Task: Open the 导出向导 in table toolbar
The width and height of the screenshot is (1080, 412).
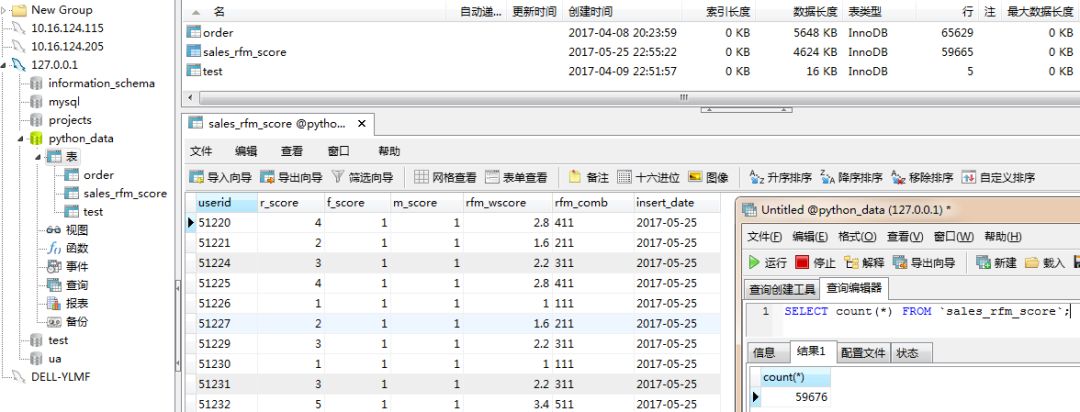Action: 291,177
